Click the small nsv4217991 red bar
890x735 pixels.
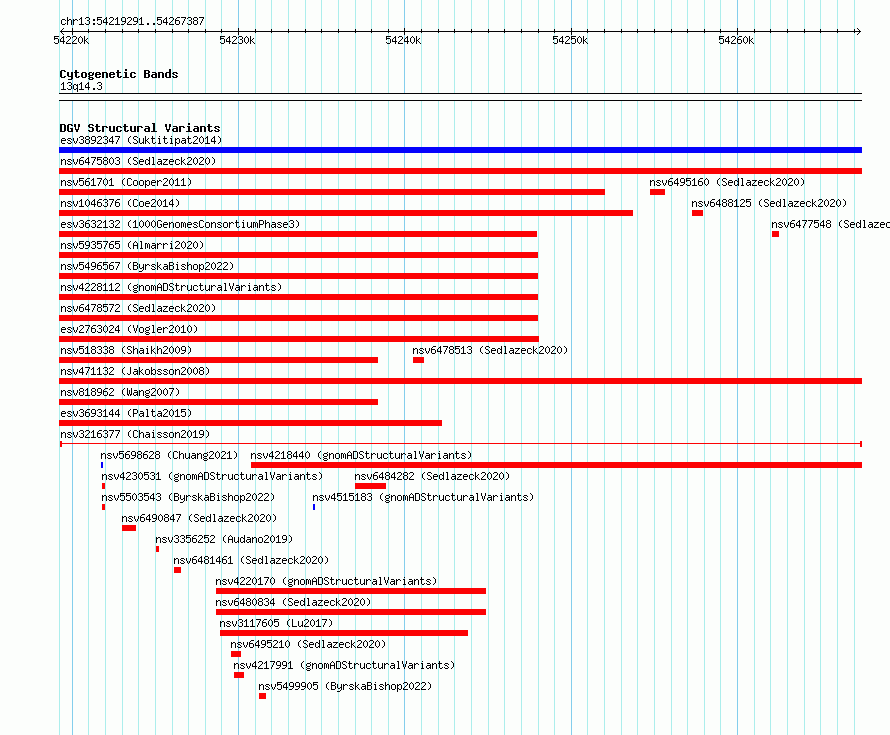239,675
